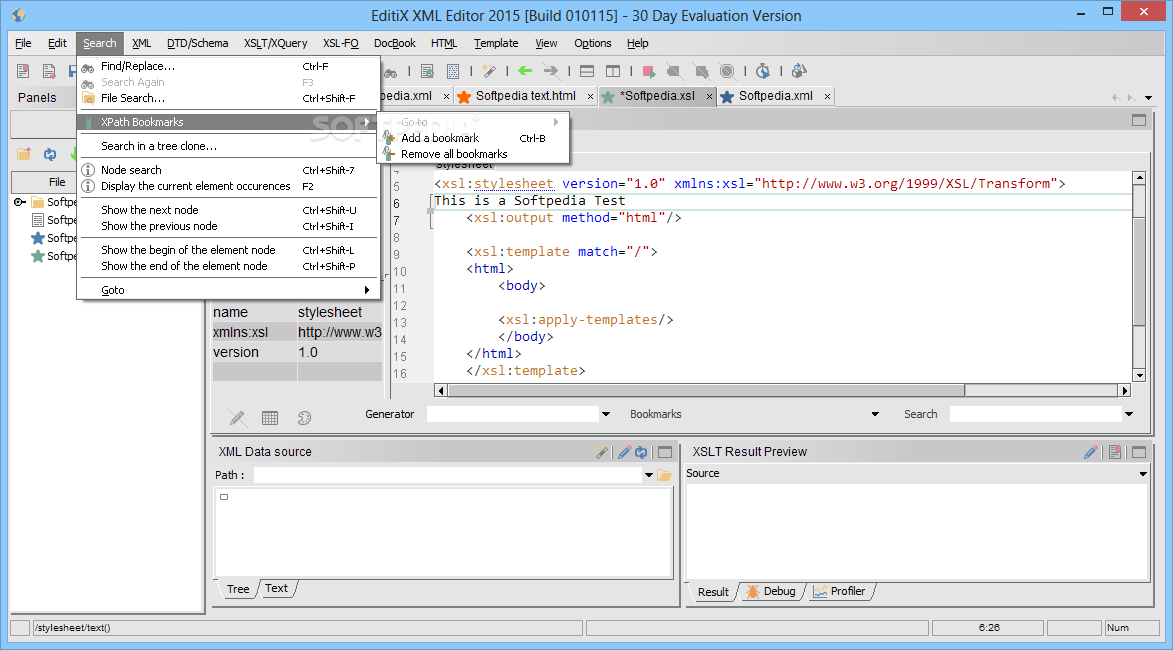Image resolution: width=1173 pixels, height=650 pixels.
Task: Maximize the XML Data source panel
Action: point(665,452)
